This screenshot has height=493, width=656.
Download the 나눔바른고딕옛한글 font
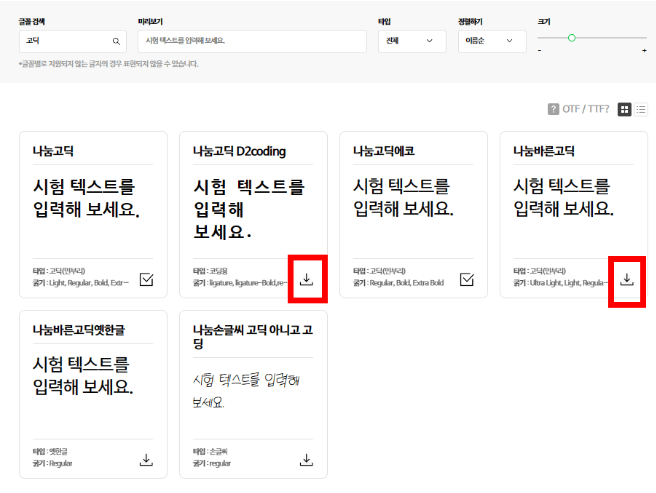pyautogui.click(x=146, y=460)
